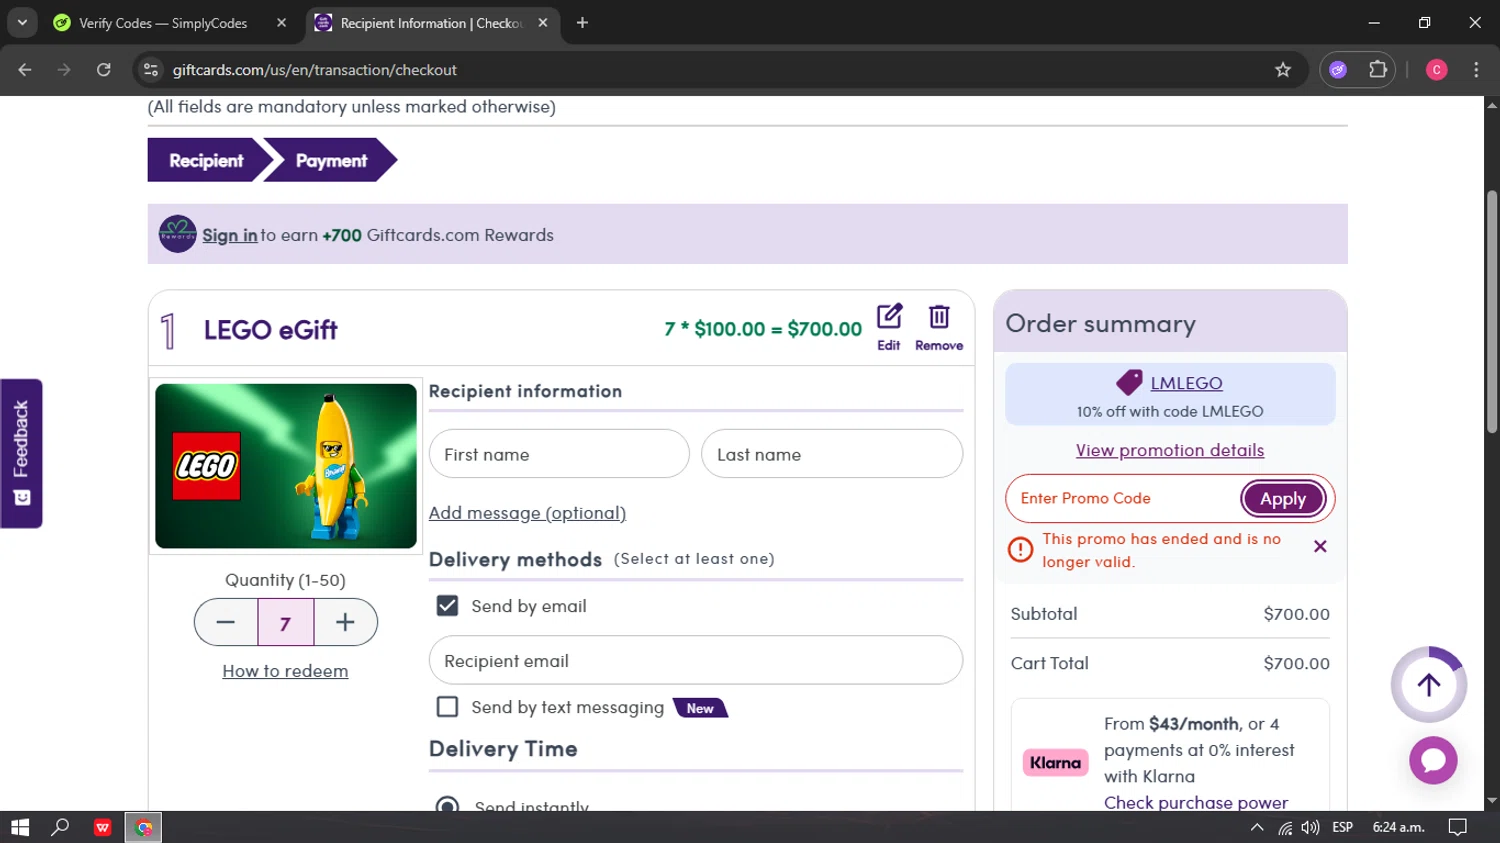Open Check purchase power Klarna link
The width and height of the screenshot is (1500, 843).
click(1196, 802)
